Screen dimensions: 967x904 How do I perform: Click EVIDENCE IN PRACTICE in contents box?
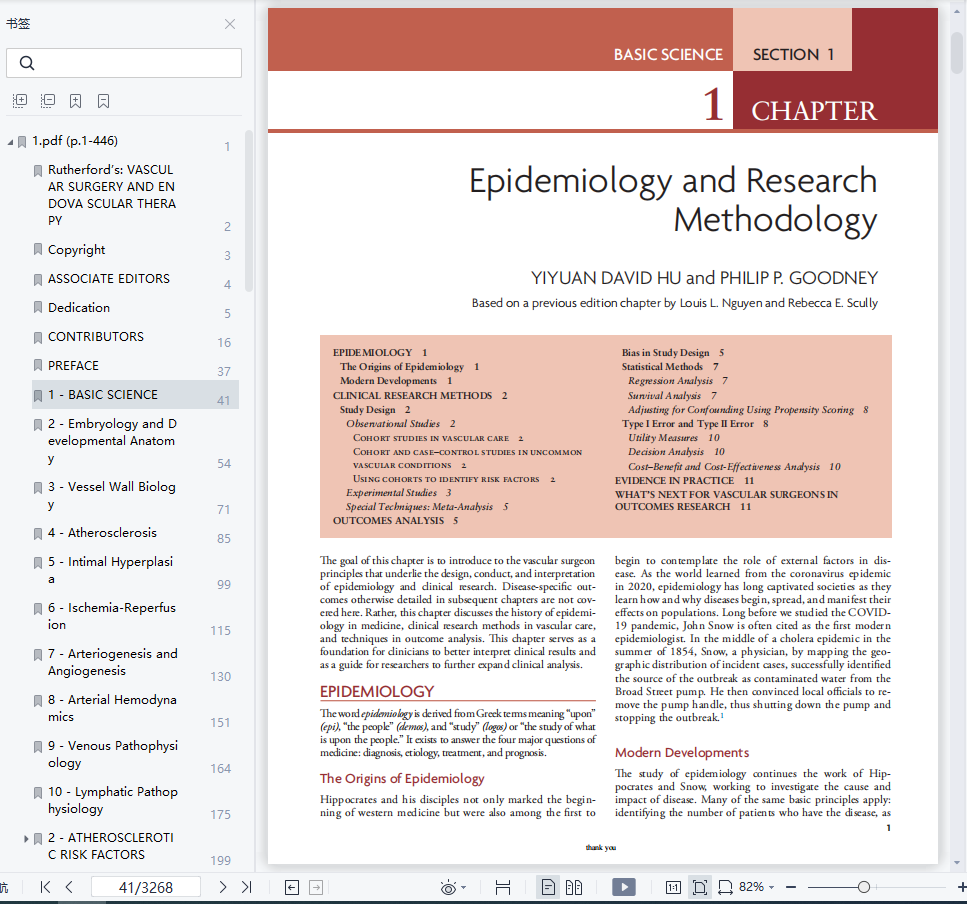[x=685, y=480]
